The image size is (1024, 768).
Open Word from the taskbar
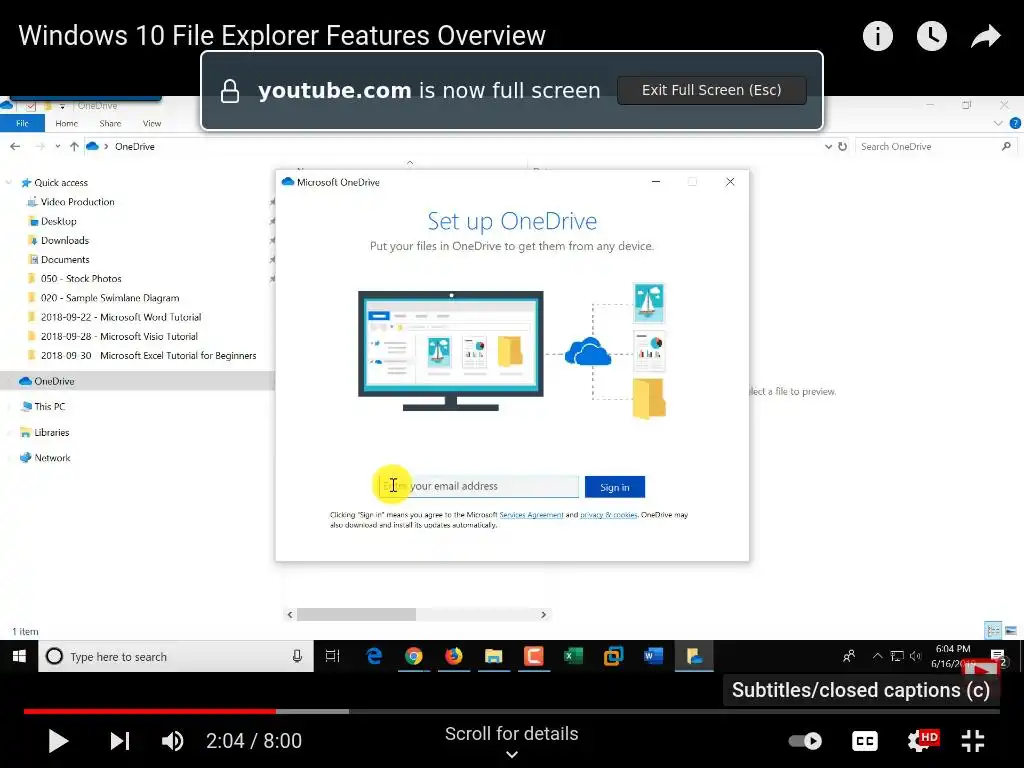coord(653,656)
